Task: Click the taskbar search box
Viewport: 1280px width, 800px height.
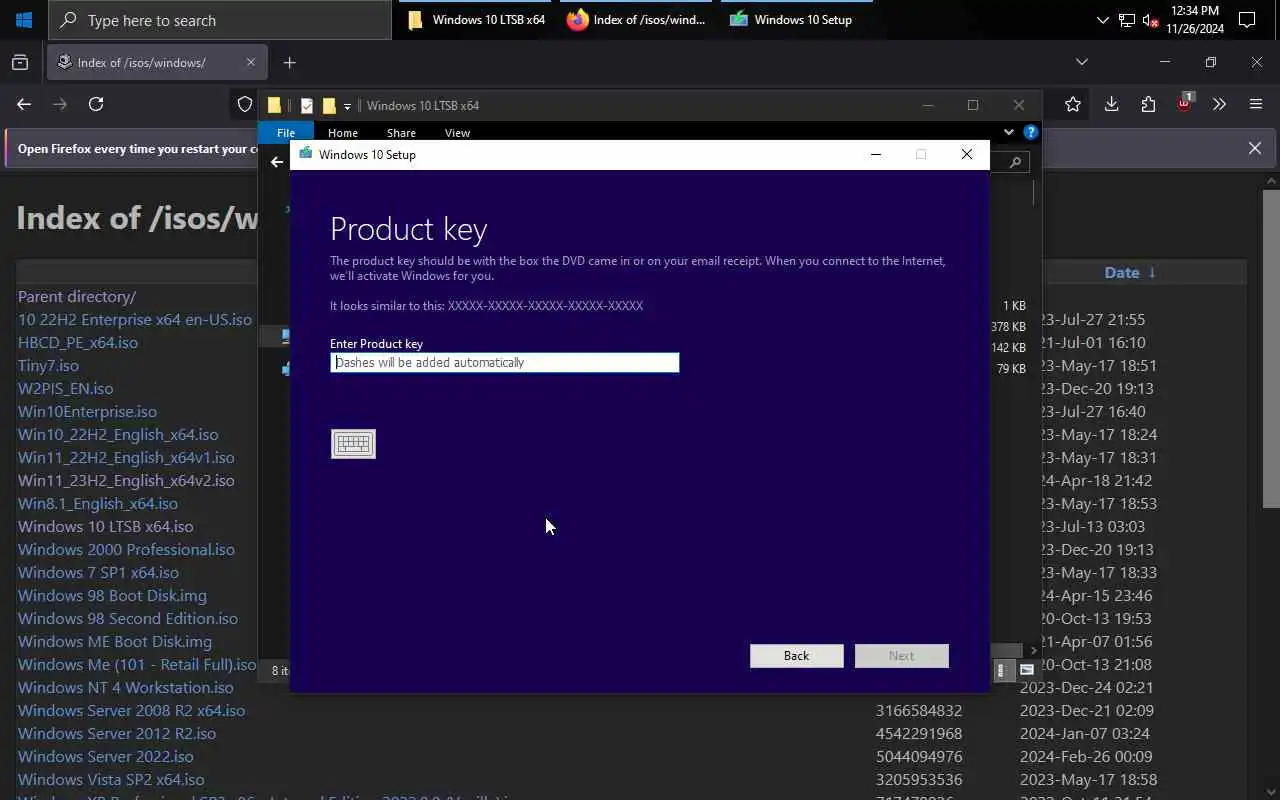Action: pos(220,20)
